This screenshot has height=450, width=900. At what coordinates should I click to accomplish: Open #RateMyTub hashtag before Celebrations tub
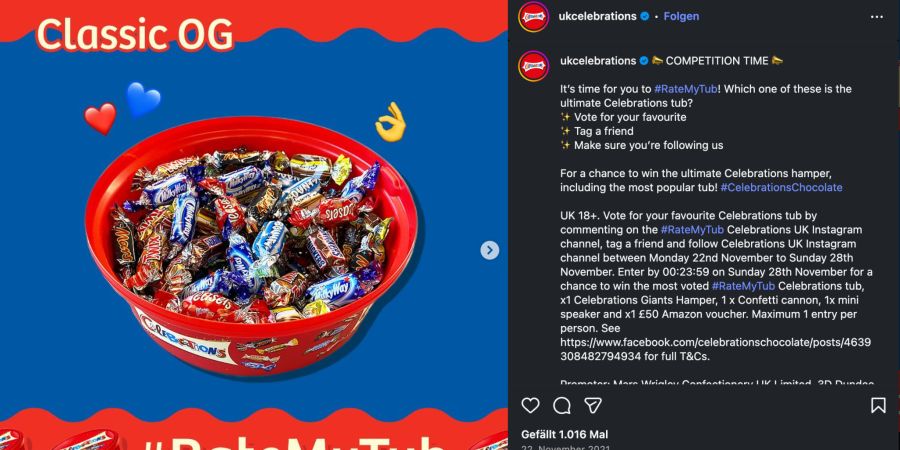click(x=743, y=286)
